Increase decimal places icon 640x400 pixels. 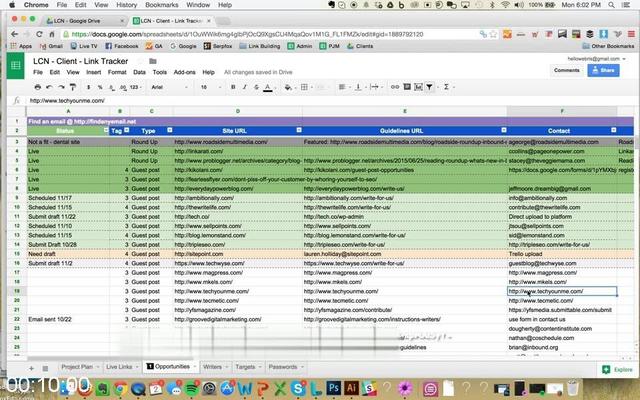pyautogui.click(x=123, y=87)
